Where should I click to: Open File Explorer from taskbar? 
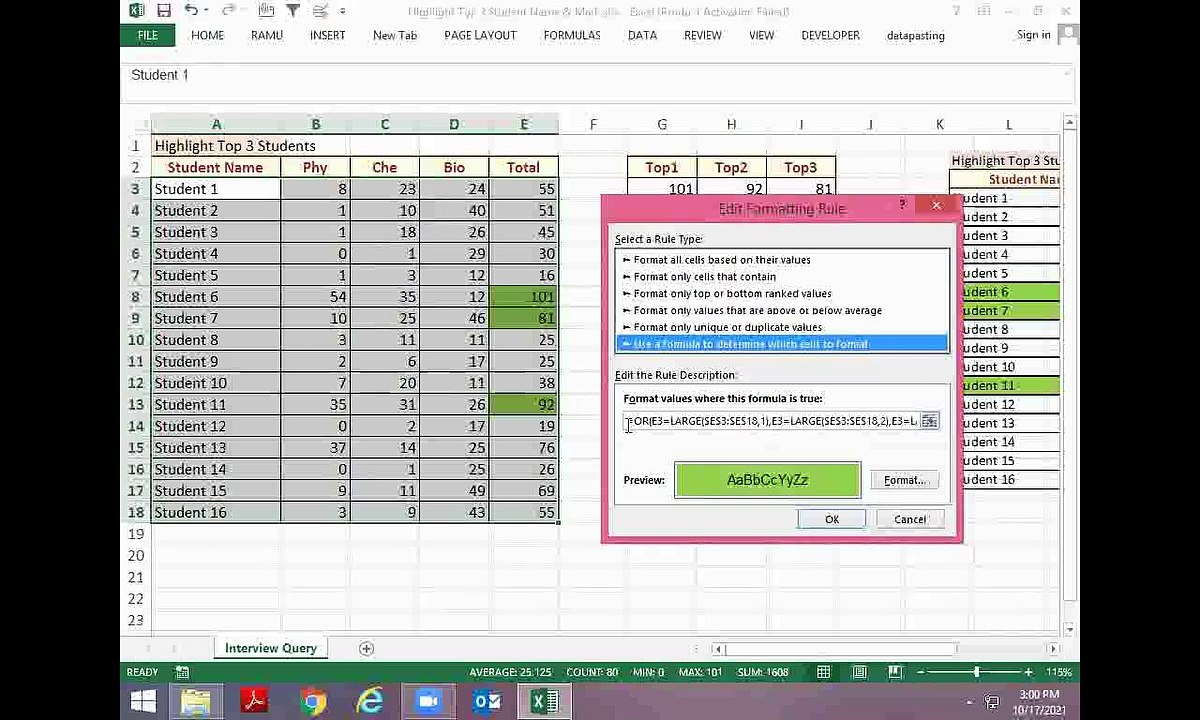(x=197, y=702)
